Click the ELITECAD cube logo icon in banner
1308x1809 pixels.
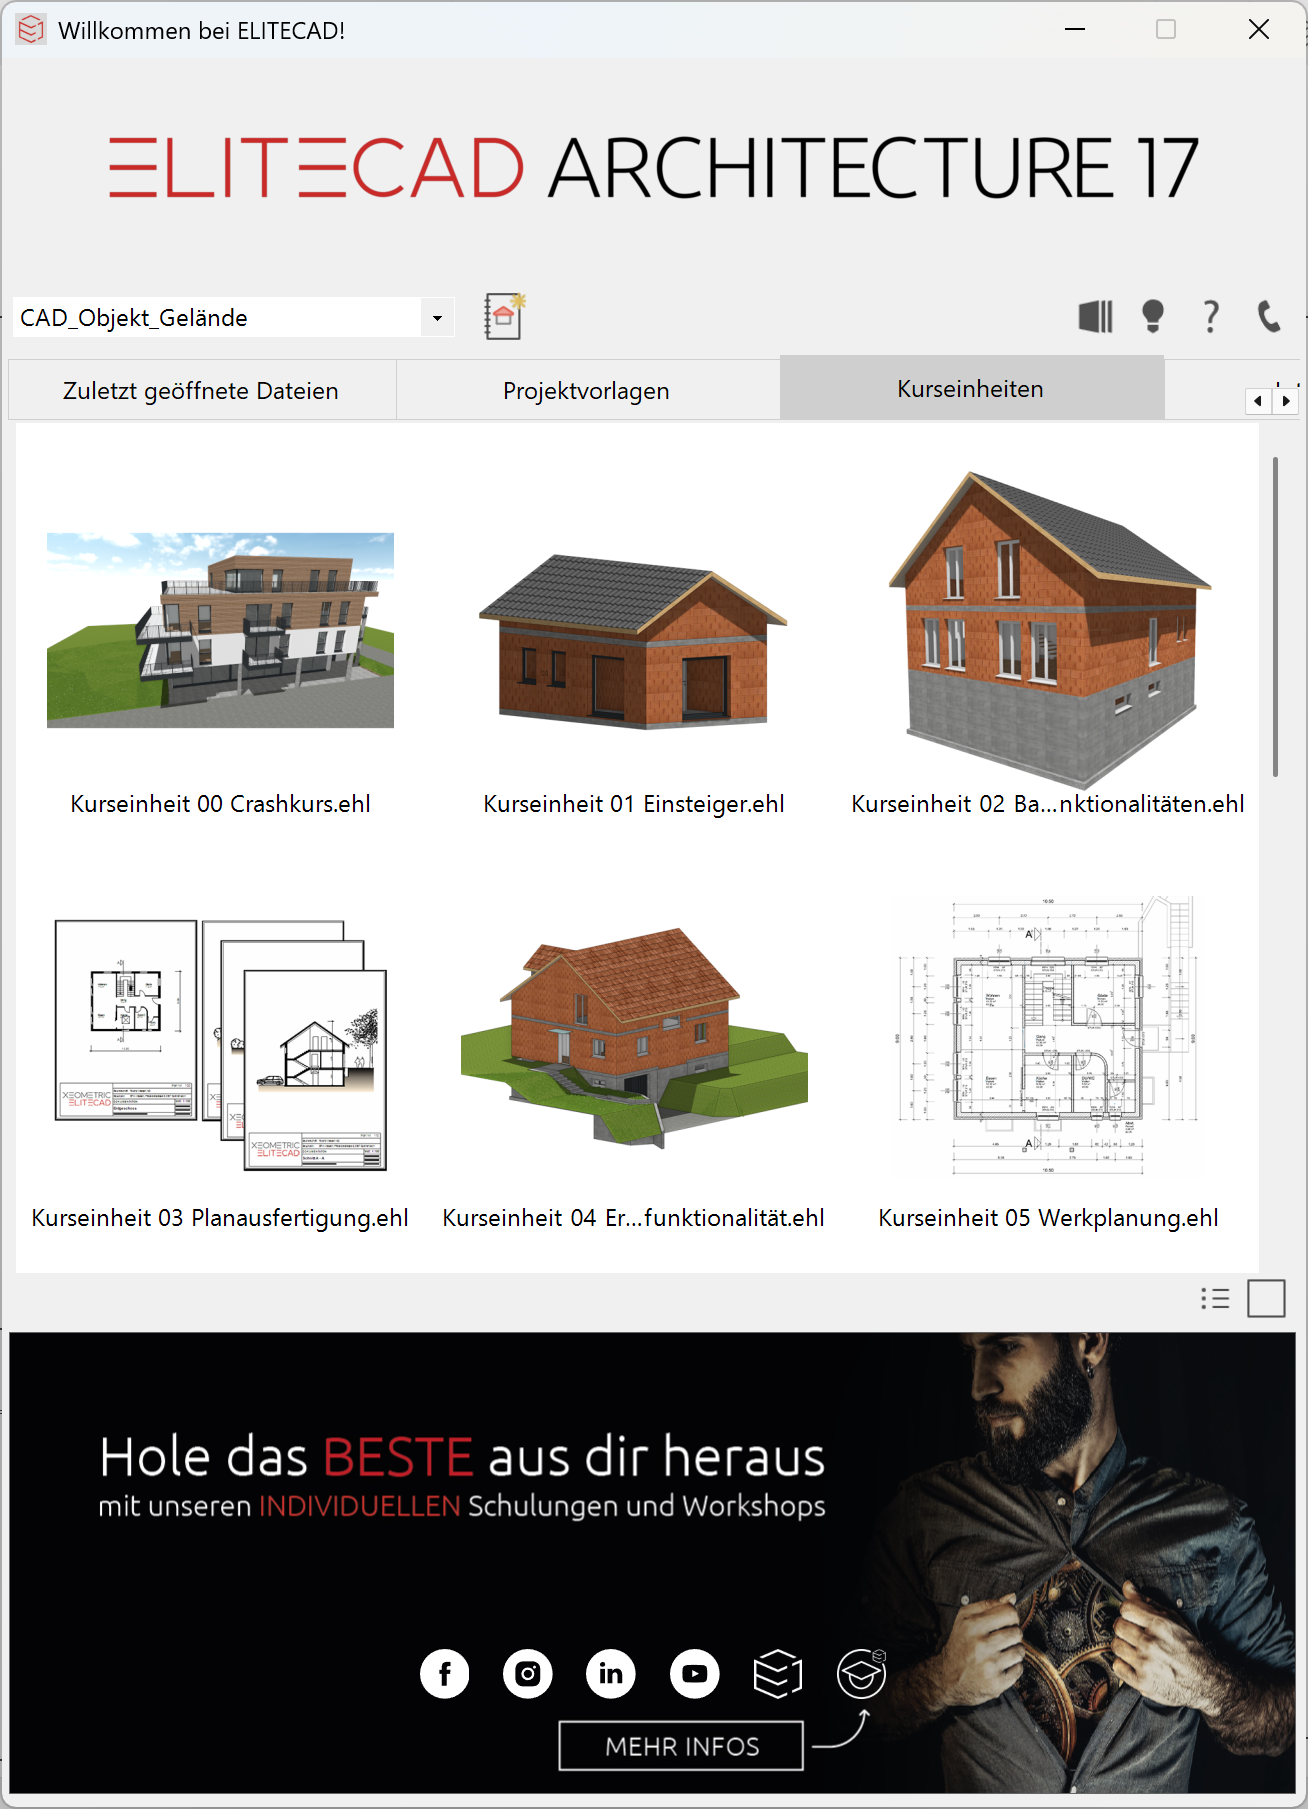tap(778, 1673)
